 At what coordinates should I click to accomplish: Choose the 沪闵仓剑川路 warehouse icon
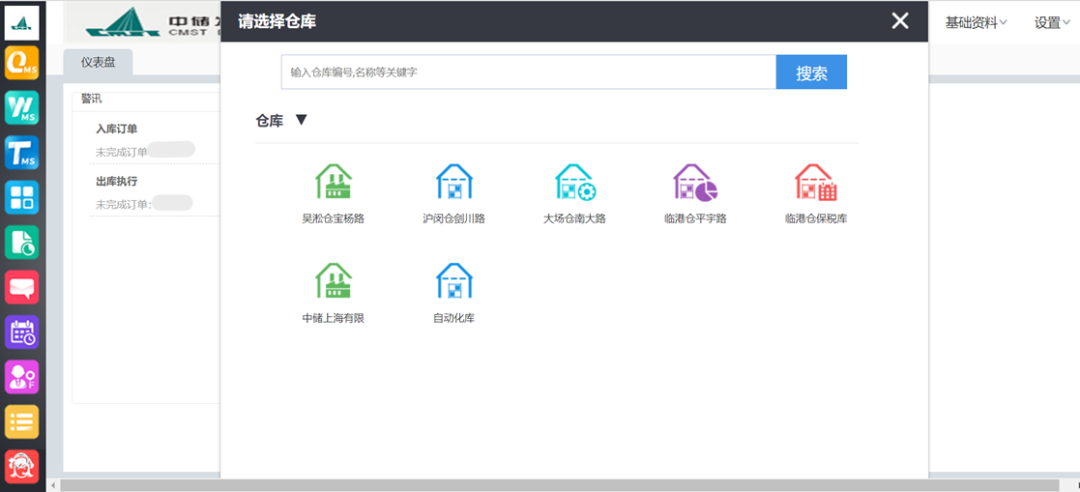click(454, 184)
